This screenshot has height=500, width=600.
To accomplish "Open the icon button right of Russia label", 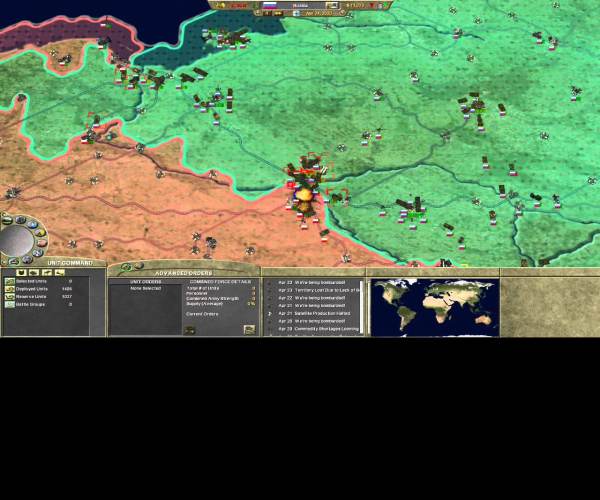I will pos(332,5).
